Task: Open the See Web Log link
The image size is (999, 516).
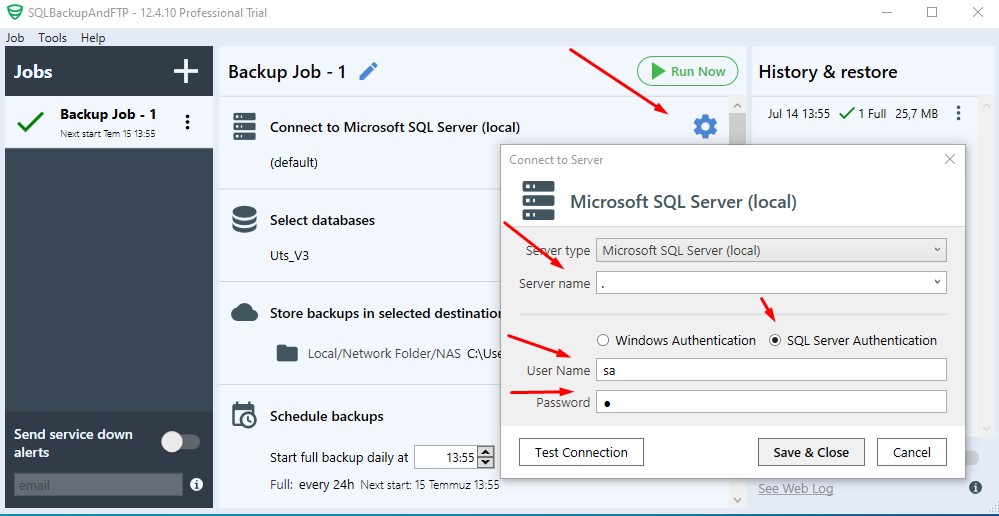Action: (x=795, y=489)
